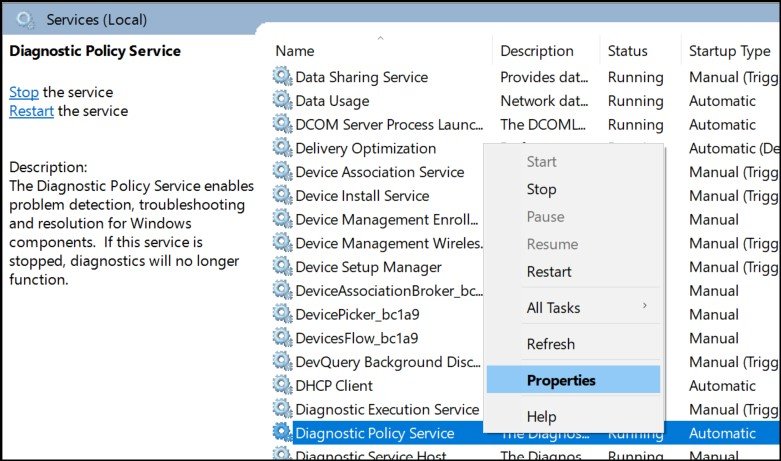This screenshot has height=461, width=781.
Task: Click the Delivery Optimization service gear icon
Action: click(283, 148)
